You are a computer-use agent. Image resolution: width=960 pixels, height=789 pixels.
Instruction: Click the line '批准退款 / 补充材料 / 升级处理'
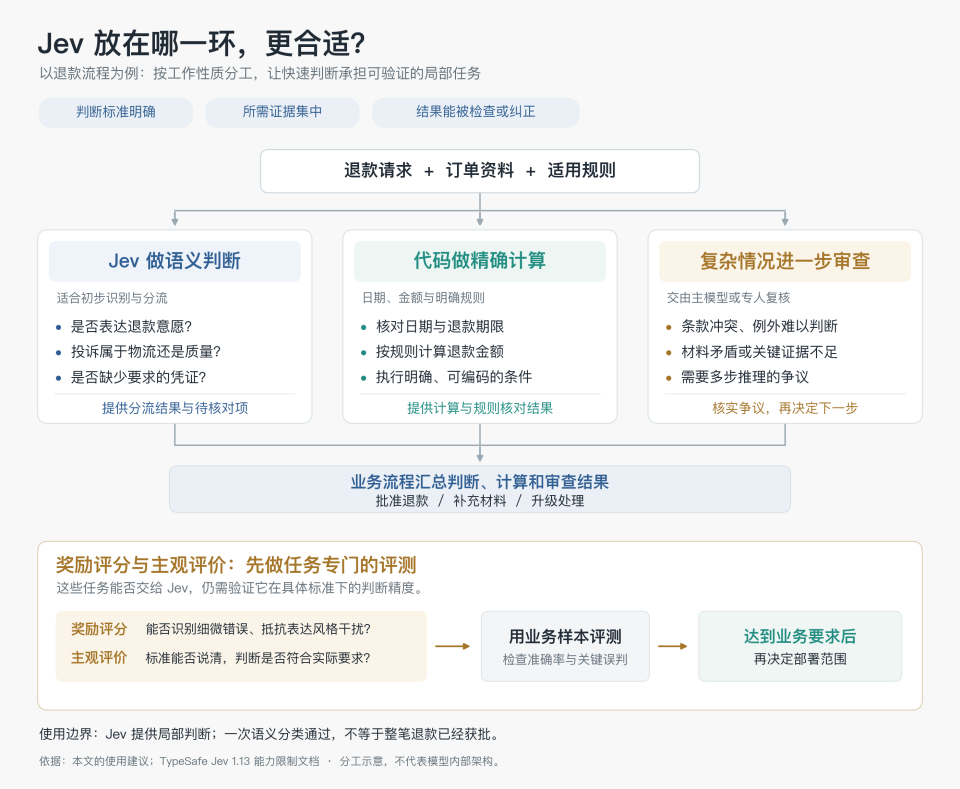click(480, 501)
